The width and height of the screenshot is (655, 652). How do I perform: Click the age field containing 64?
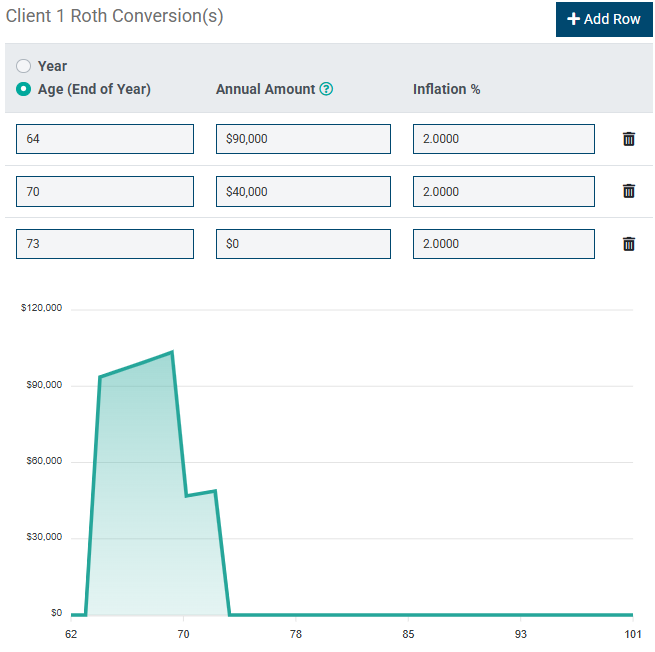click(105, 139)
